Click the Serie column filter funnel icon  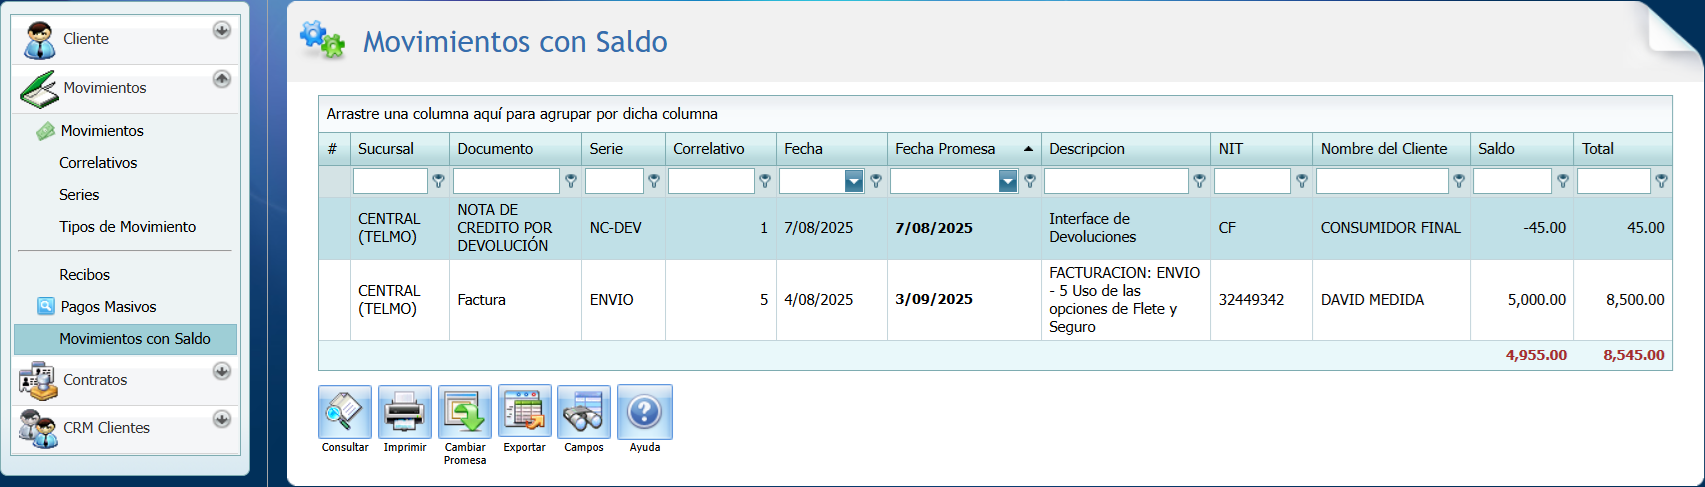click(654, 181)
